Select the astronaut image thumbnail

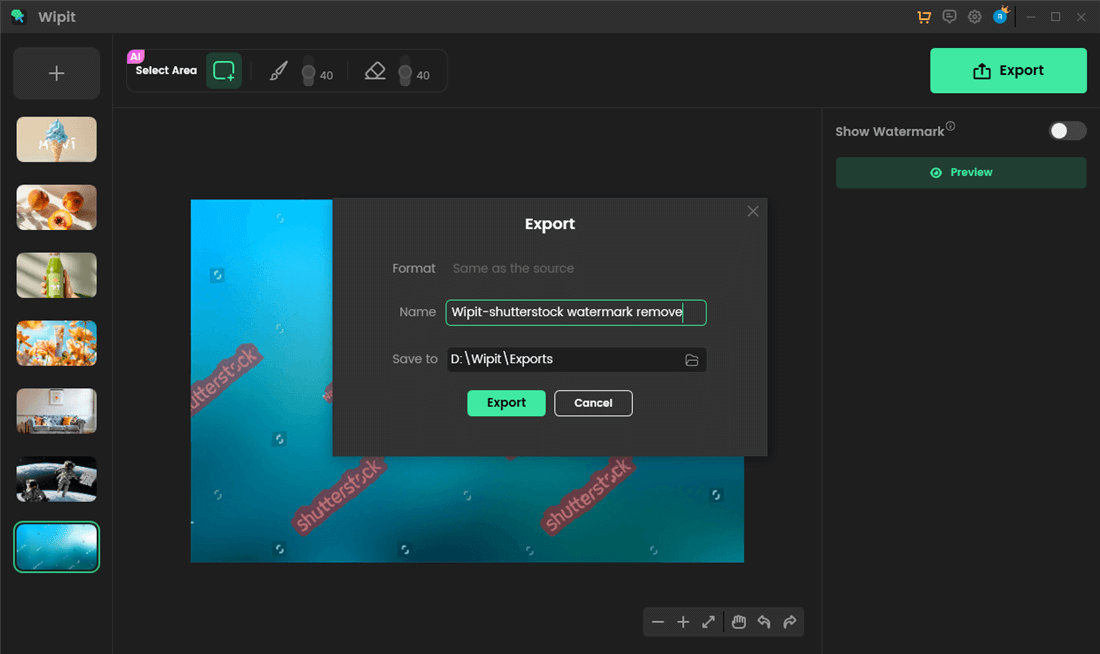57,479
